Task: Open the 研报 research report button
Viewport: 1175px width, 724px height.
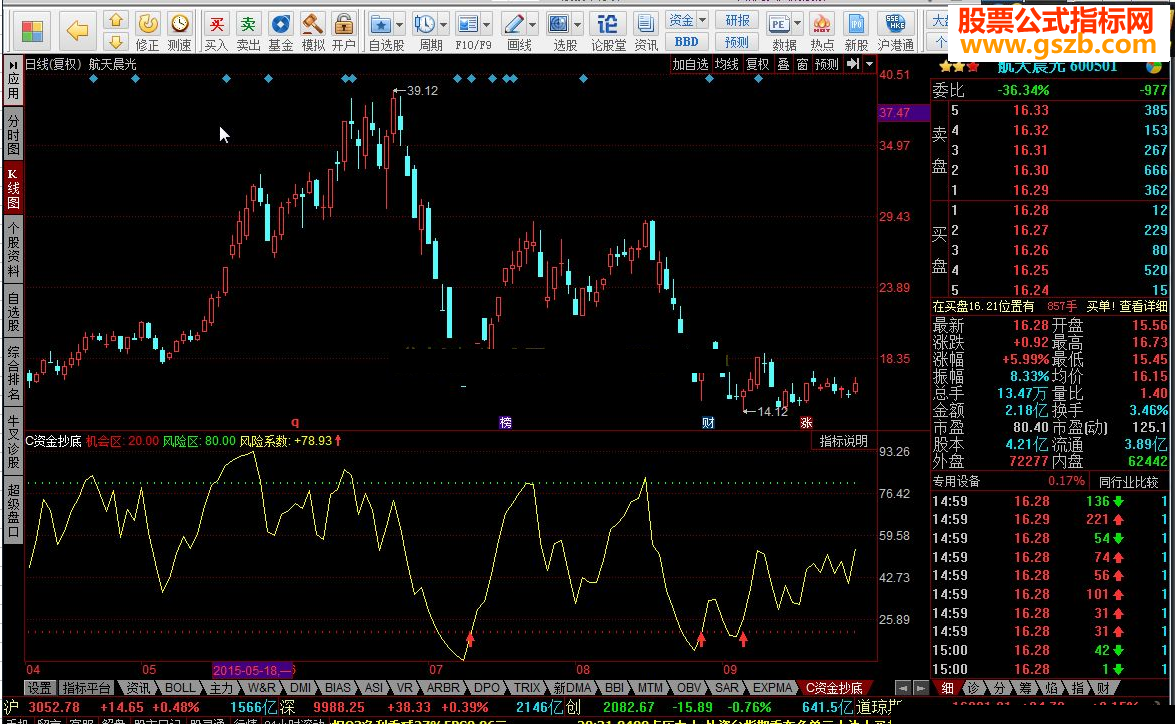Action: [737, 20]
